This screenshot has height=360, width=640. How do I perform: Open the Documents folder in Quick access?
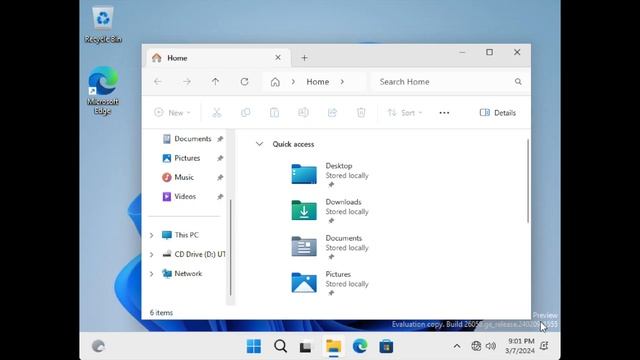click(330, 247)
